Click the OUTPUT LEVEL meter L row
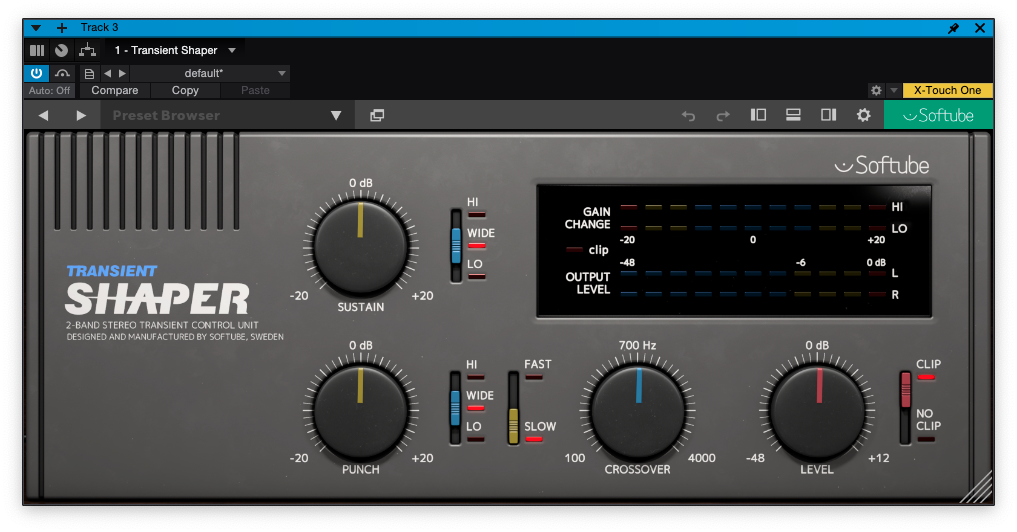 pyautogui.click(x=753, y=274)
